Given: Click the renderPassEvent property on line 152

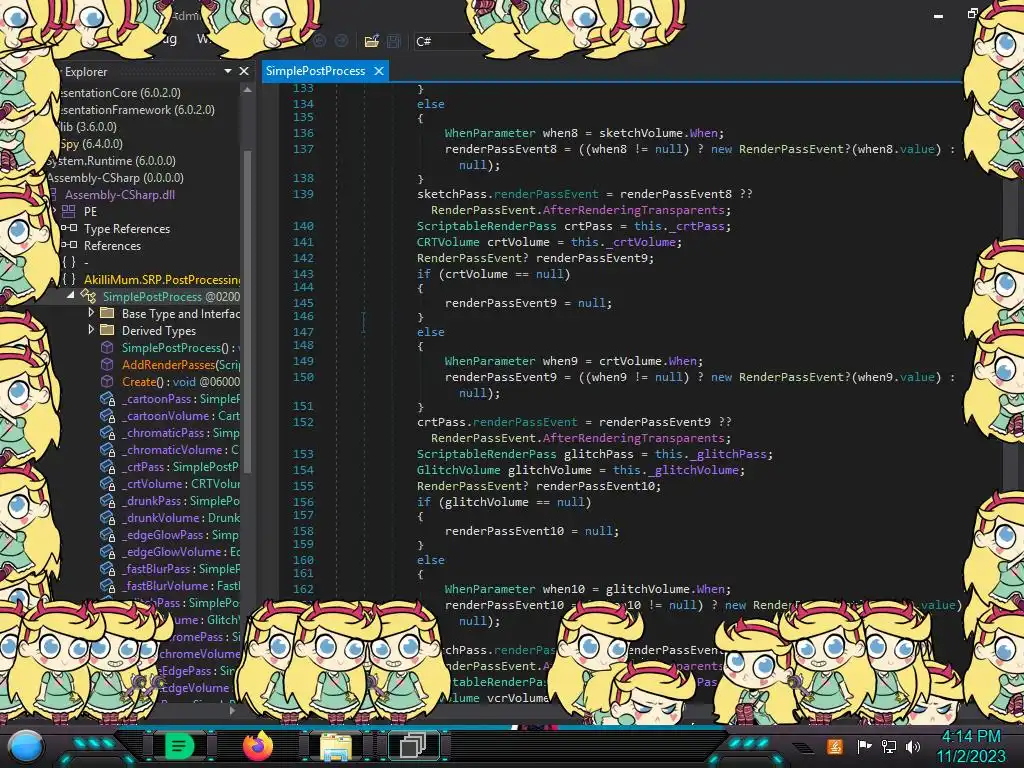Looking at the screenshot, I should tap(524, 422).
